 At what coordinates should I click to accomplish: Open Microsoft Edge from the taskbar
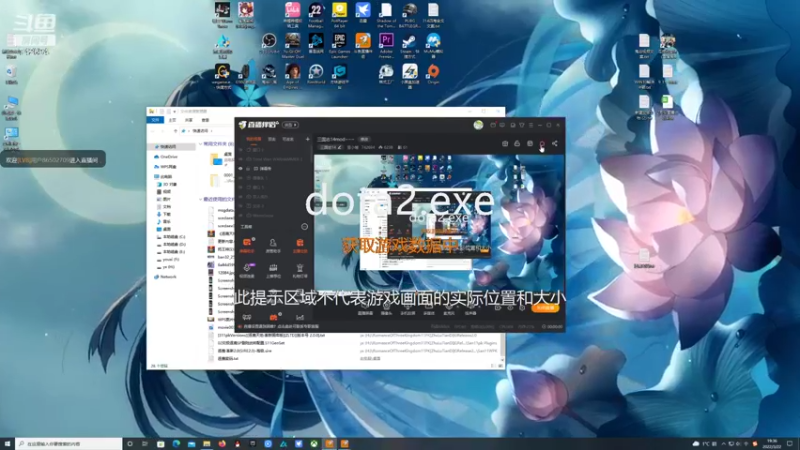[x=176, y=444]
